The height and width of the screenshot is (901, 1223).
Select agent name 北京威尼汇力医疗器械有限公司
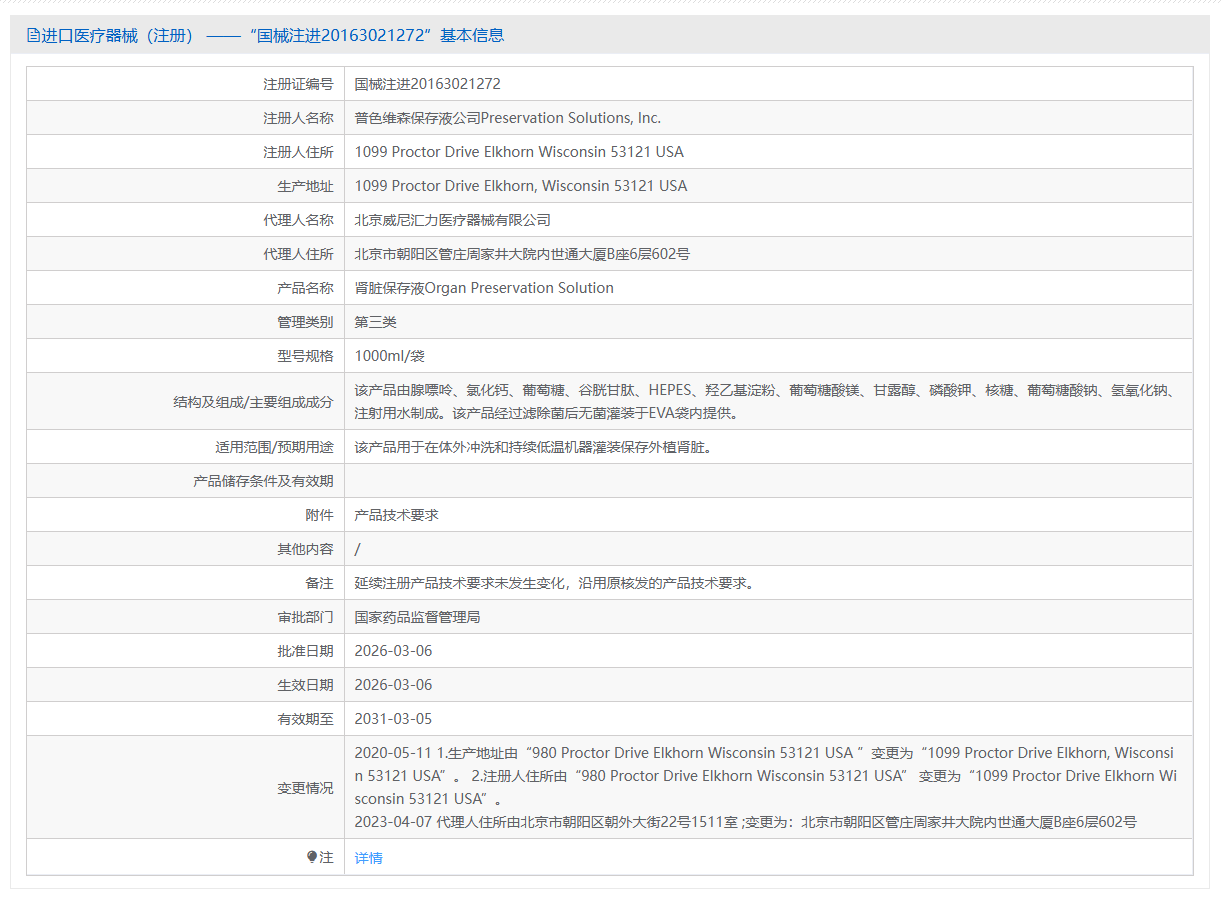pos(453,220)
